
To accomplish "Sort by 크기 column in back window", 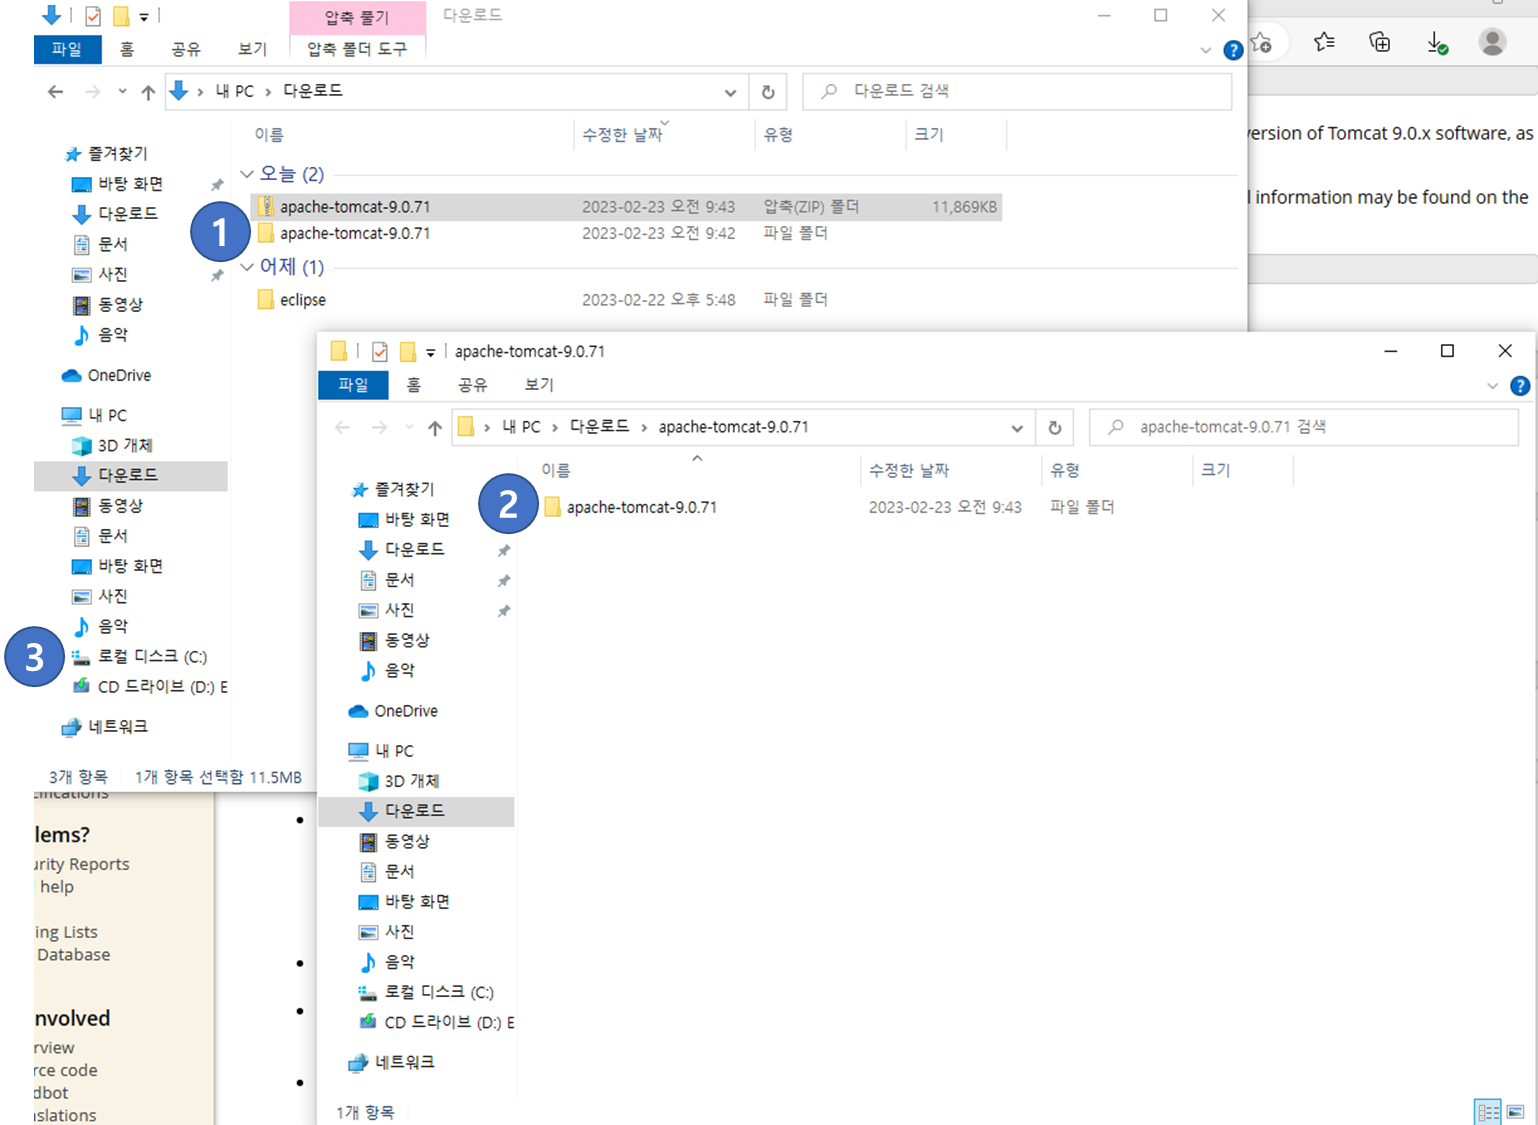I will (929, 135).
